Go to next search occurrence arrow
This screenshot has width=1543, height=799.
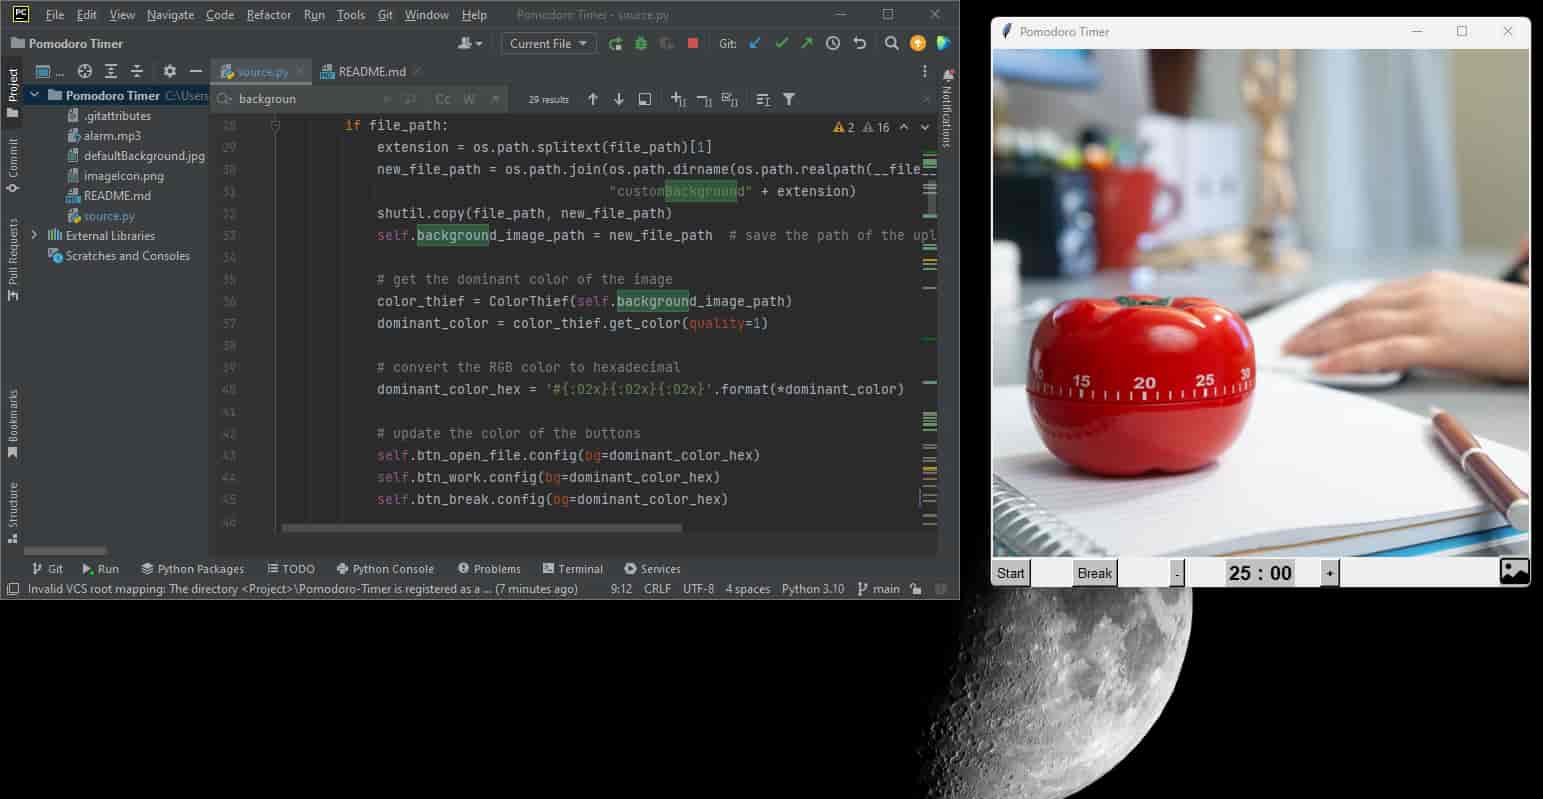tap(619, 99)
